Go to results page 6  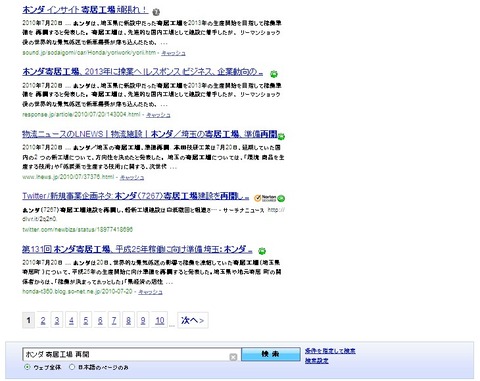point(100,320)
